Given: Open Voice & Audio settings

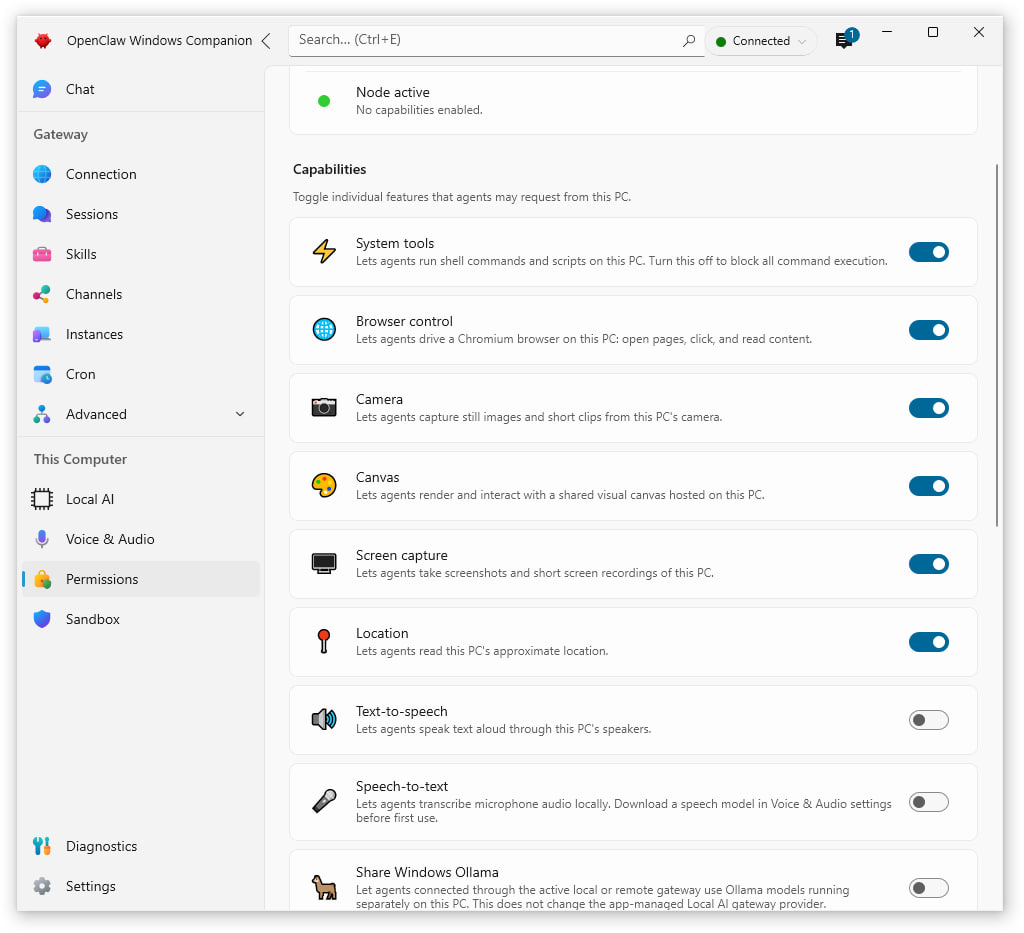Looking at the screenshot, I should pyautogui.click(x=141, y=539).
